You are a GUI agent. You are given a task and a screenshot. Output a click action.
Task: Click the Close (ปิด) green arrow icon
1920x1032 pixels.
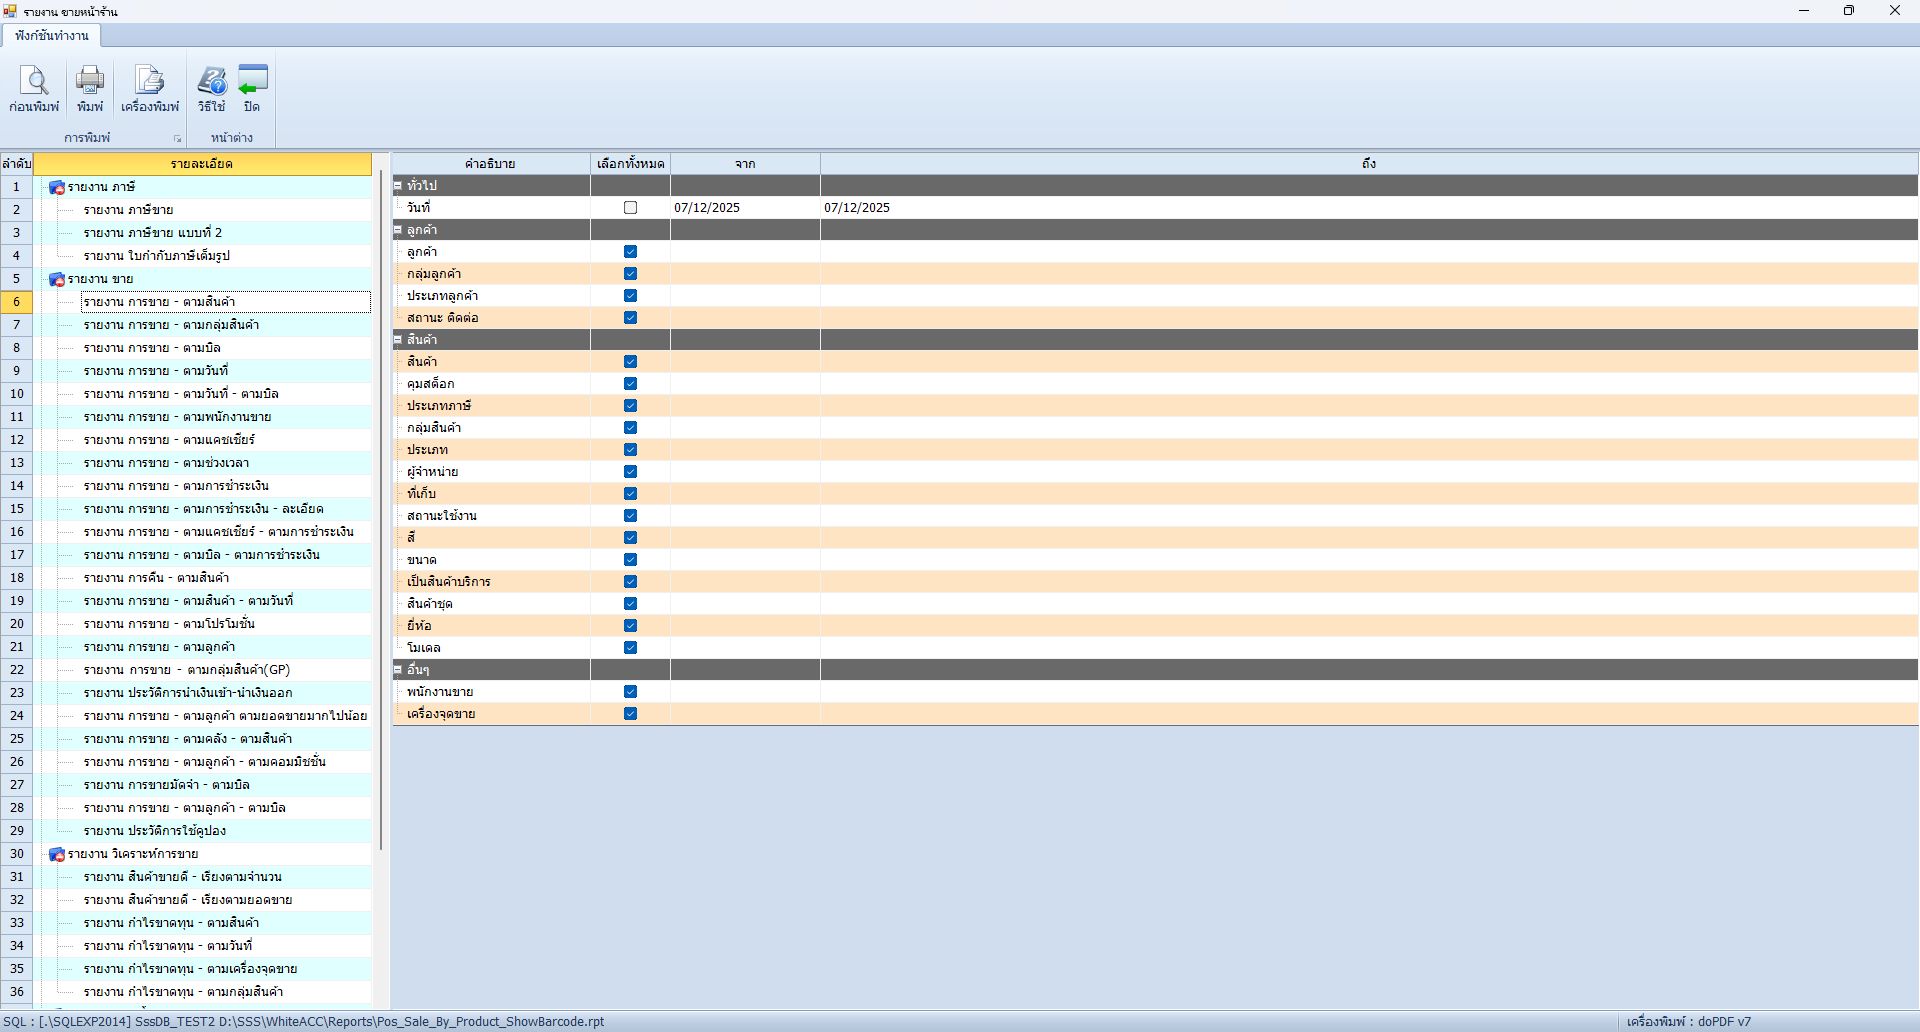[252, 82]
